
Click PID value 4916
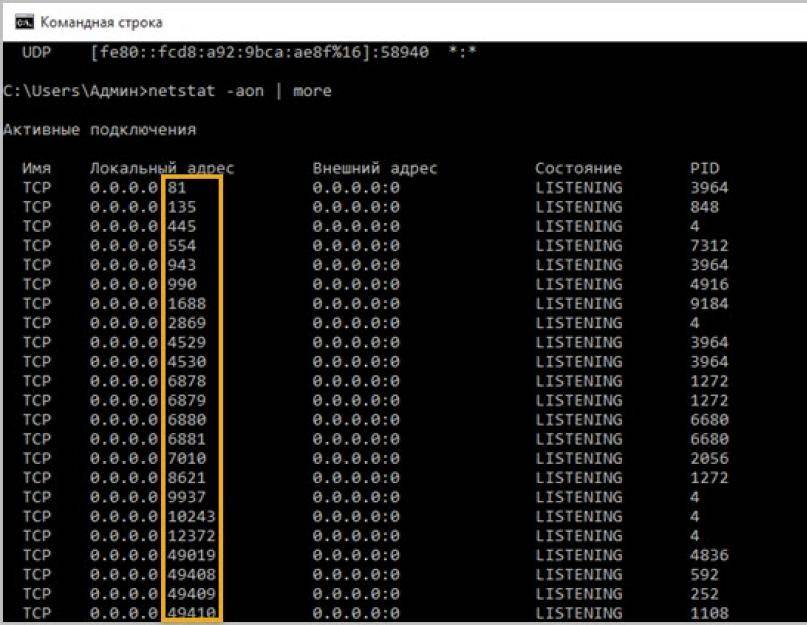click(x=709, y=284)
